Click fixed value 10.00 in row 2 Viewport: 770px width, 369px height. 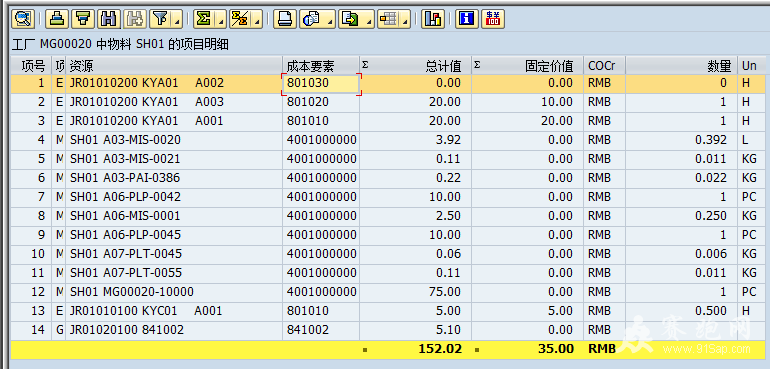point(527,102)
